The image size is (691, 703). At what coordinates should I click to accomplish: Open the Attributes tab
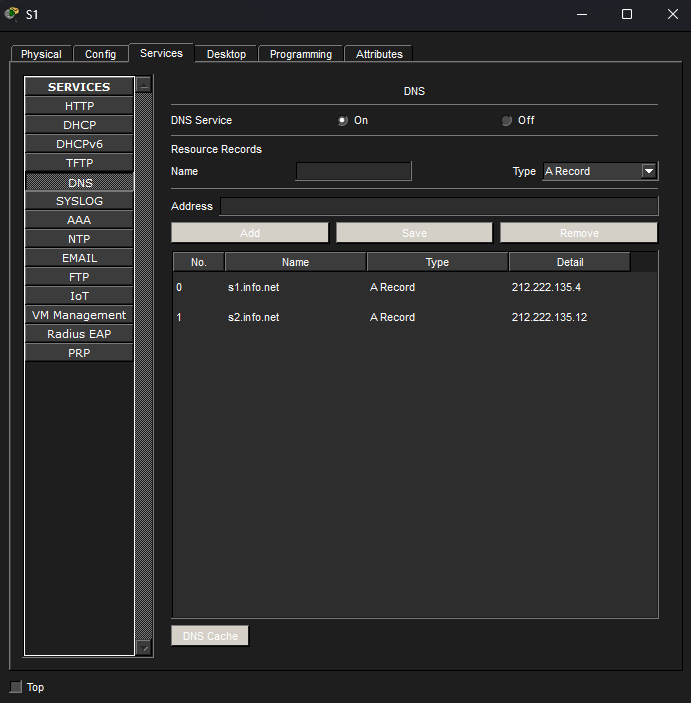(x=379, y=54)
